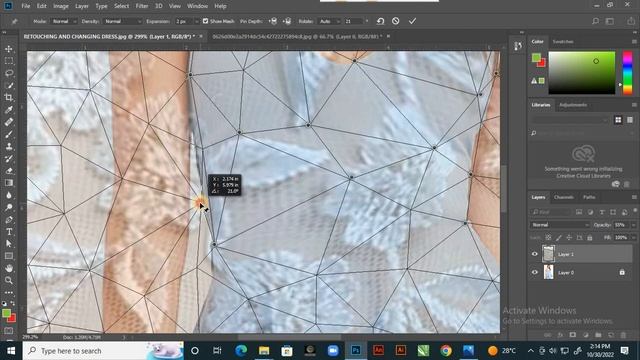Open the Filter menu
Screen dimensions: 640x360
(x=142, y=6)
